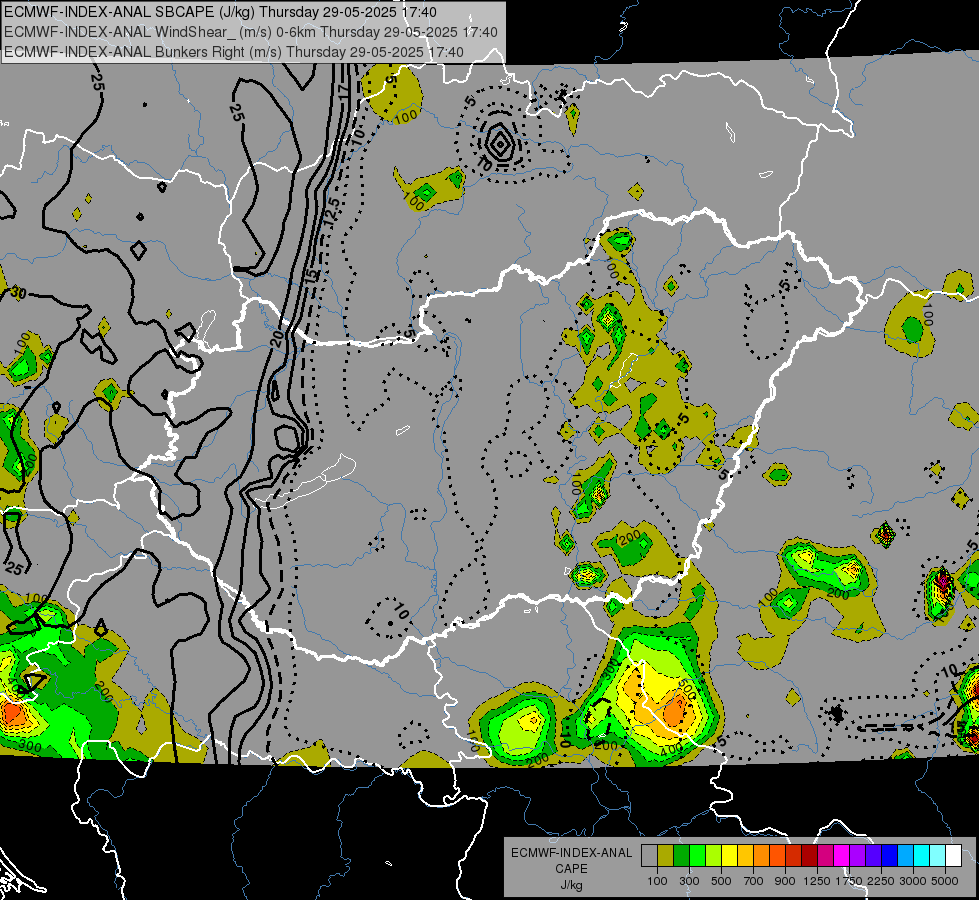Viewport: 979px width, 900px height.
Task: Select the white legend swatch
Action: pyautogui.click(x=953, y=855)
